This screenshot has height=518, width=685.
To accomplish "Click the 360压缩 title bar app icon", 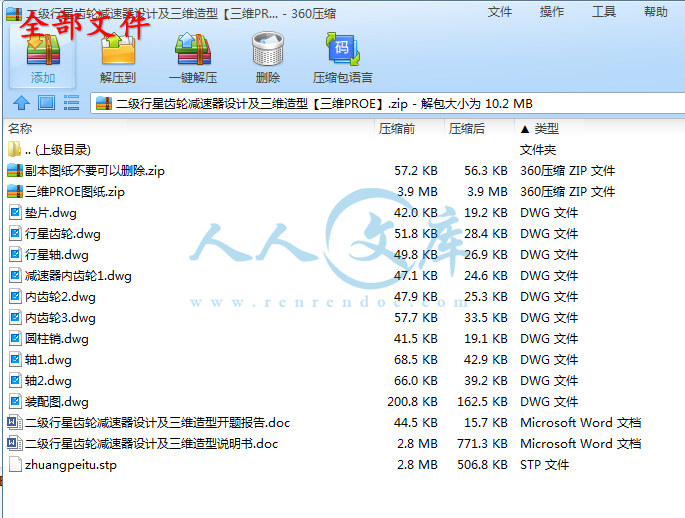I will point(14,14).
